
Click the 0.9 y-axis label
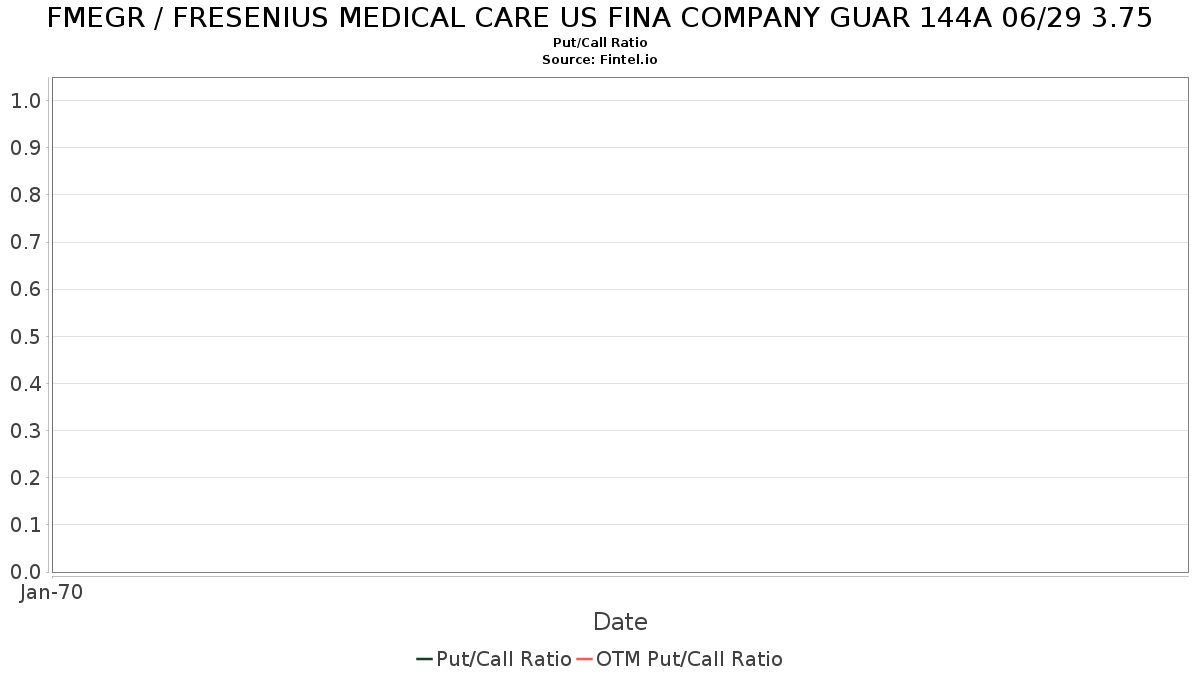(x=25, y=147)
